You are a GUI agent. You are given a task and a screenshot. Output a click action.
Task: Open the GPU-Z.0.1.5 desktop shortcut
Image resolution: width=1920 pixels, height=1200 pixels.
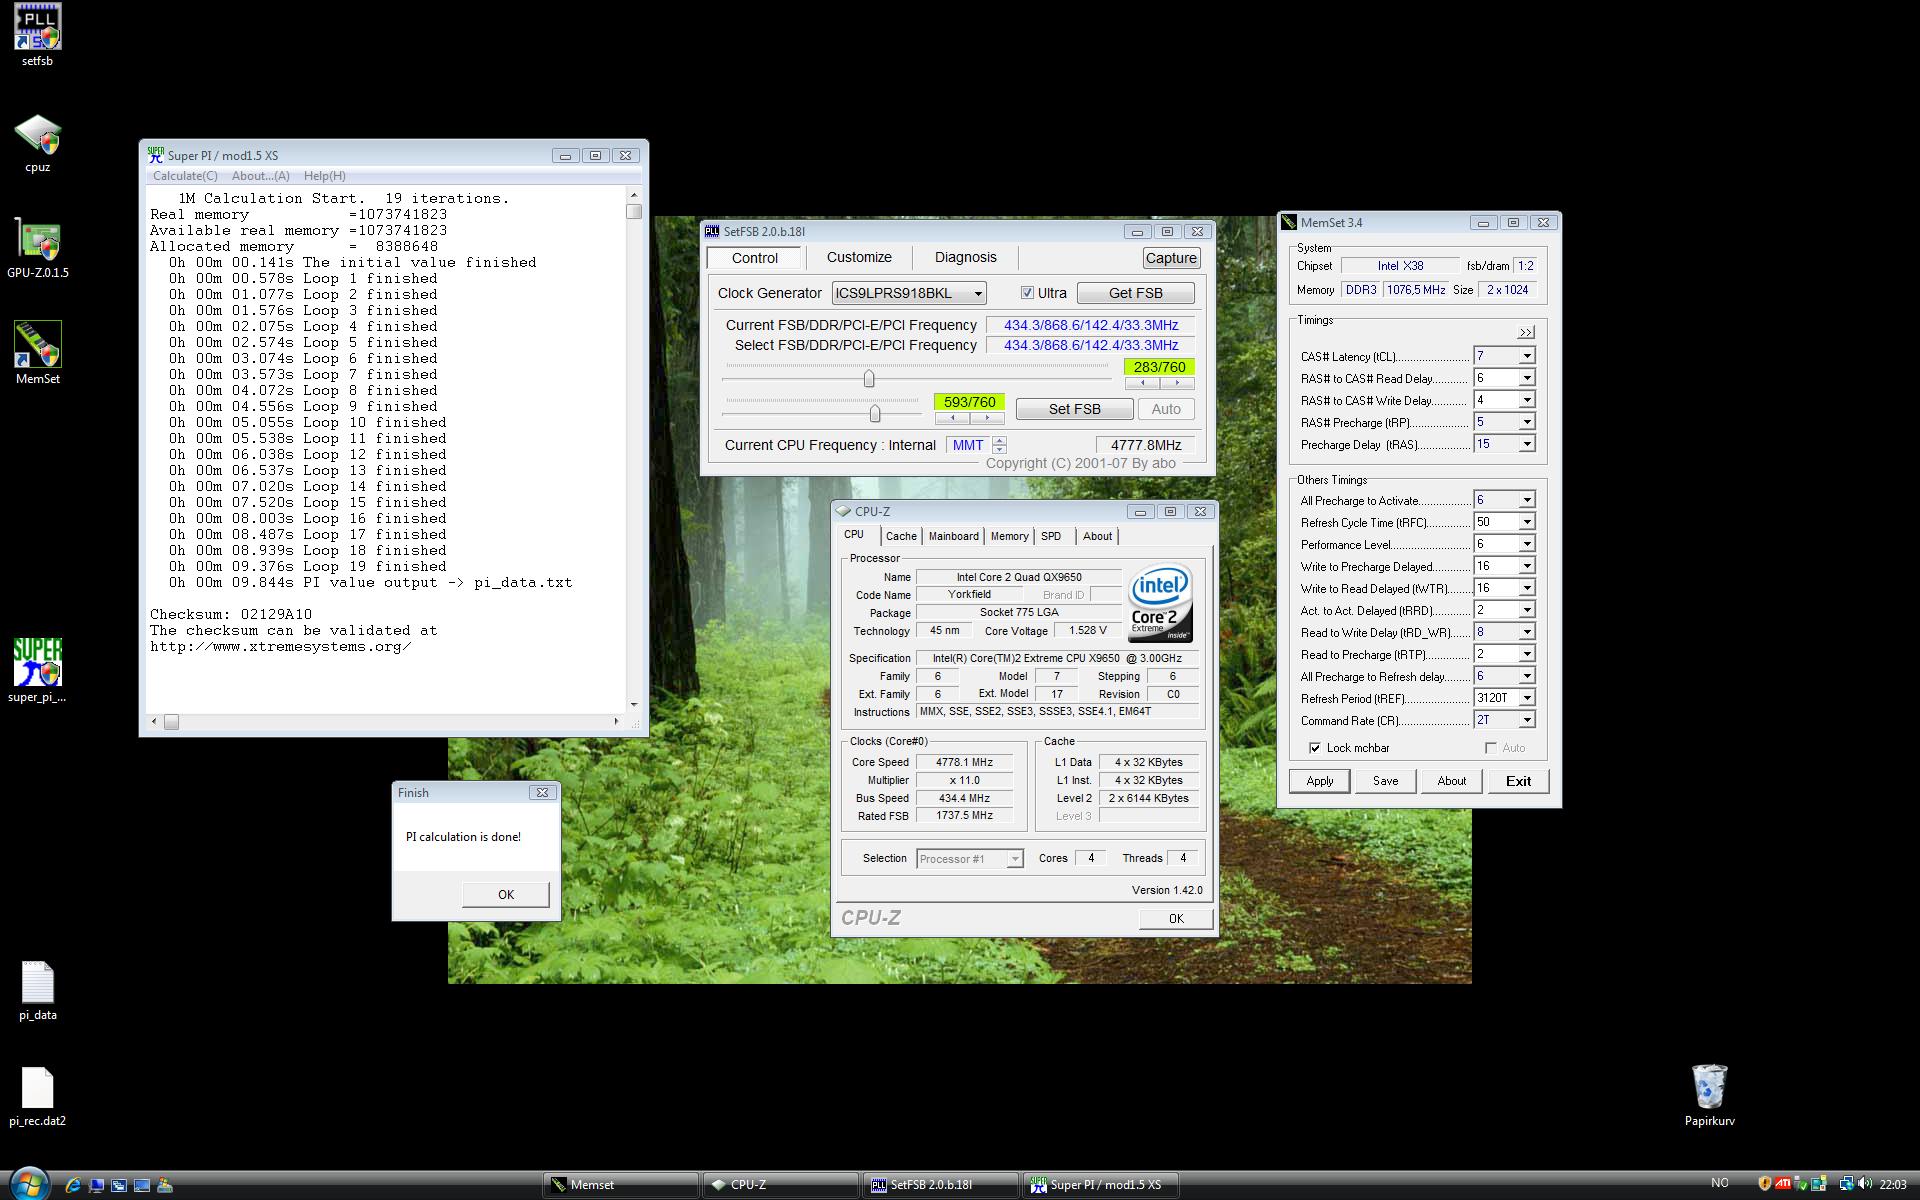37,248
